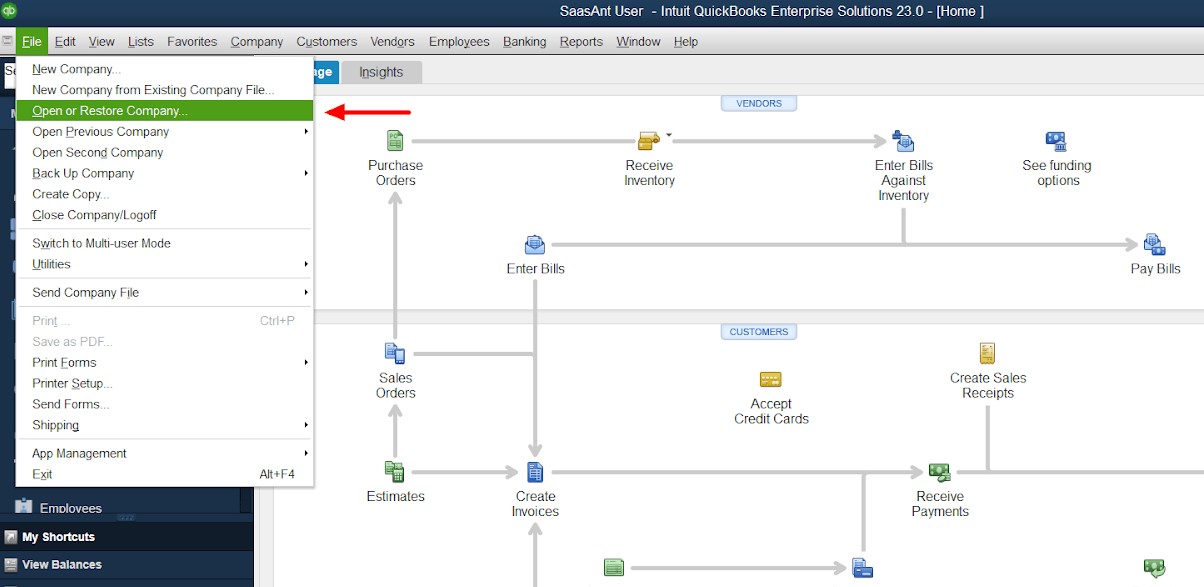The width and height of the screenshot is (1204, 587).
Task: Expand the Send Company File submenu
Action: [306, 293]
